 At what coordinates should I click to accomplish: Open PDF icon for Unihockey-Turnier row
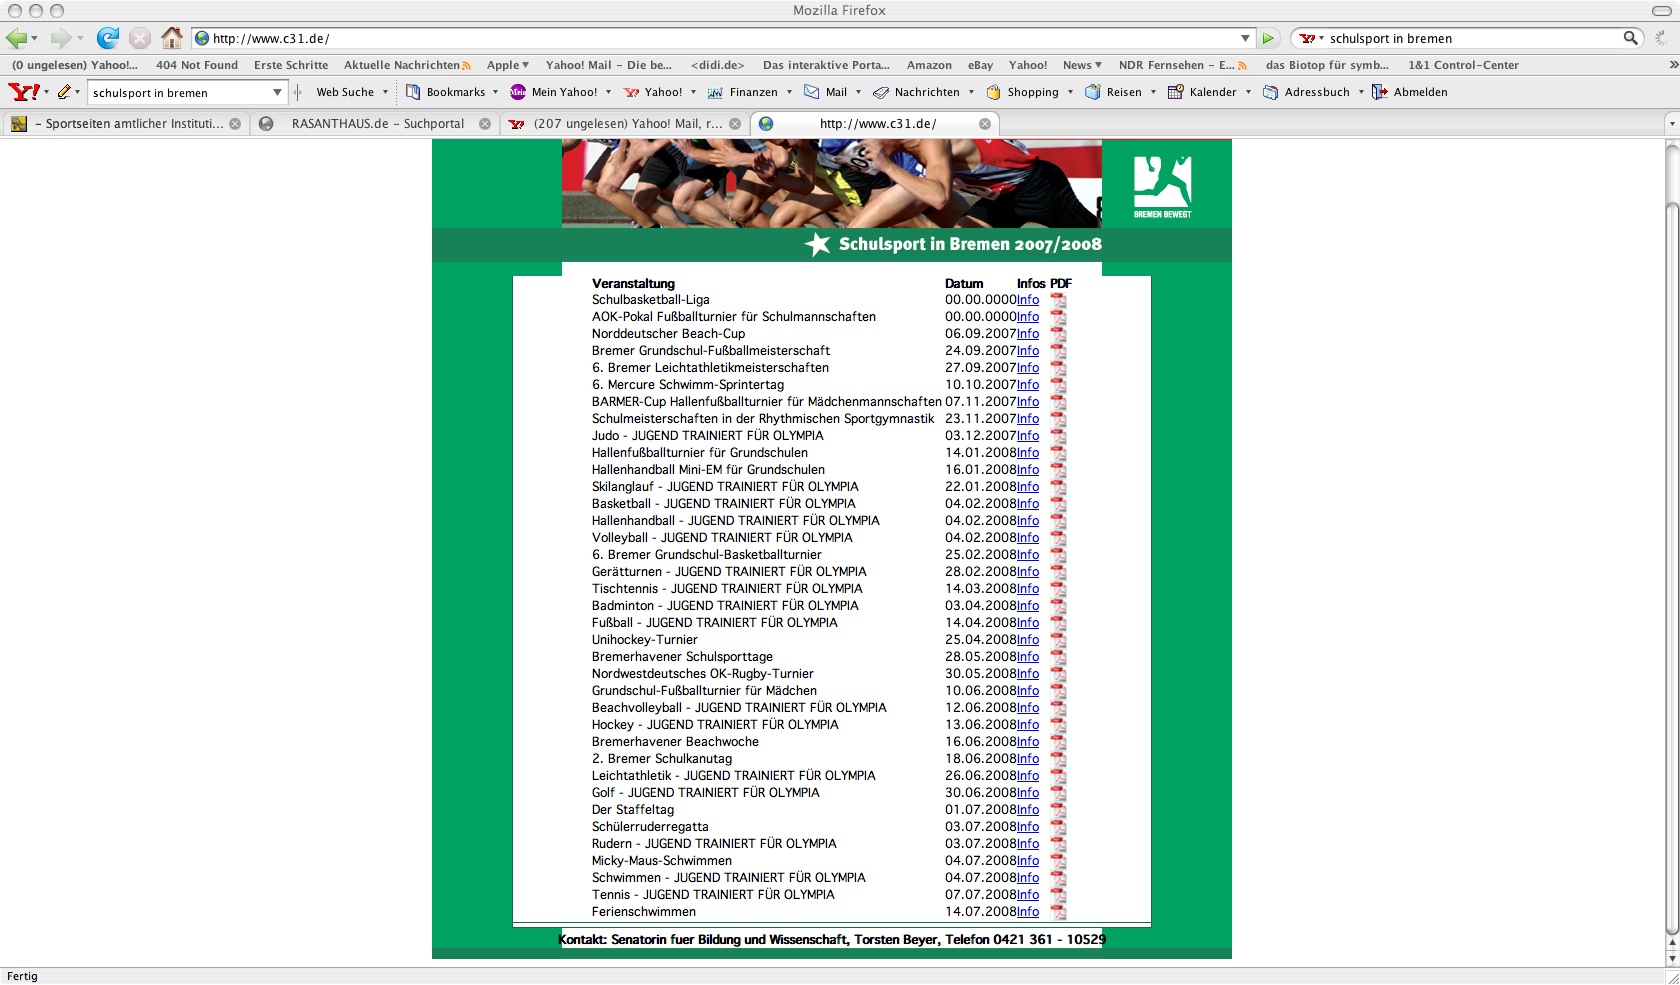point(1058,640)
